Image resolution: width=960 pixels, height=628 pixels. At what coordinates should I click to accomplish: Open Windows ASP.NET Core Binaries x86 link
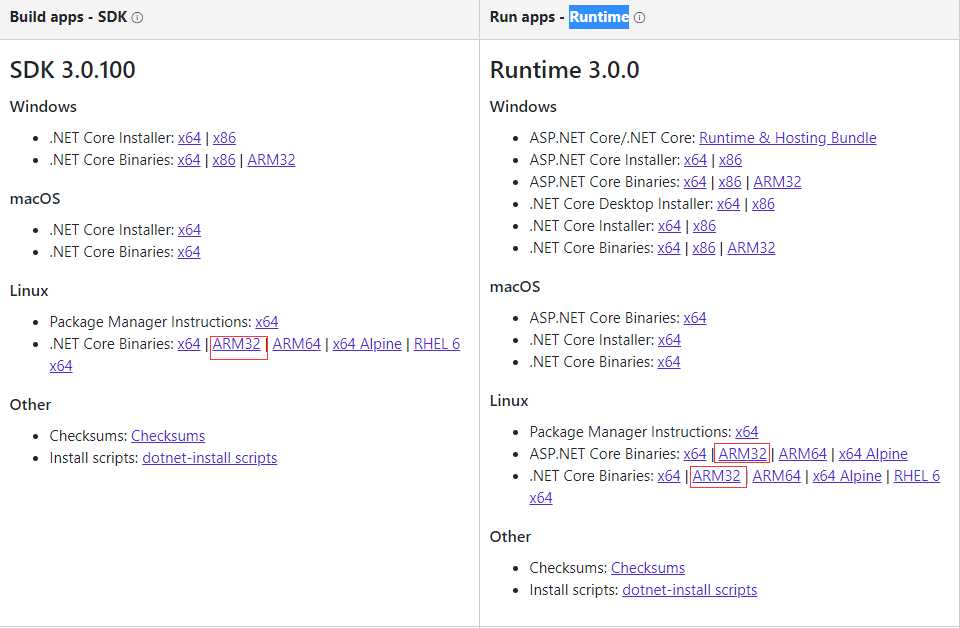(729, 182)
